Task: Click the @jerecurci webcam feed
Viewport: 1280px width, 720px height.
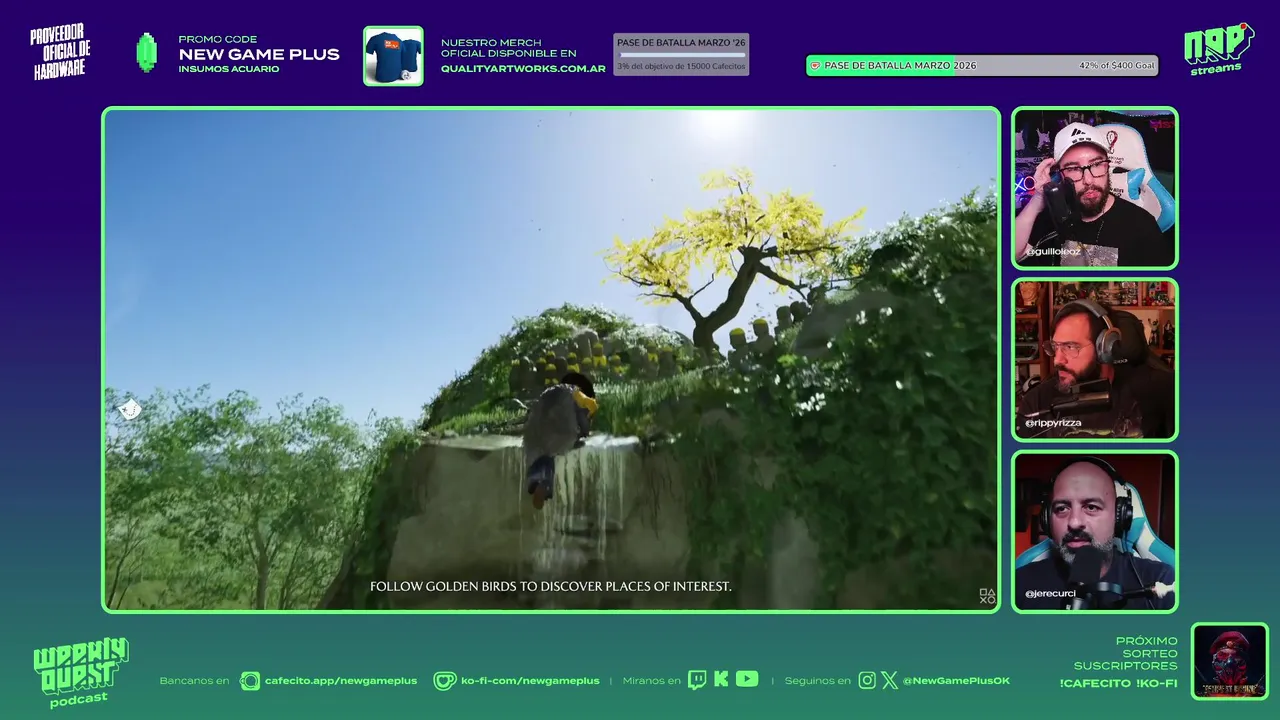Action: click(1095, 532)
